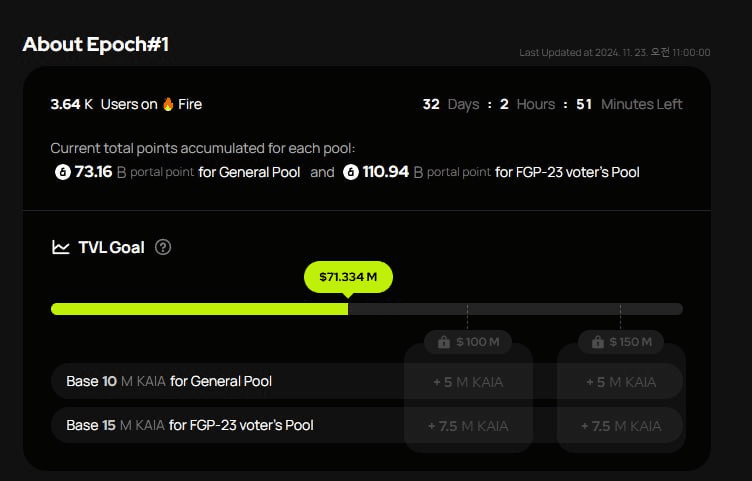Viewport: 752px width, 481px height.
Task: Select Base 10 M KAIA General Pool row
Action: [x=366, y=381]
